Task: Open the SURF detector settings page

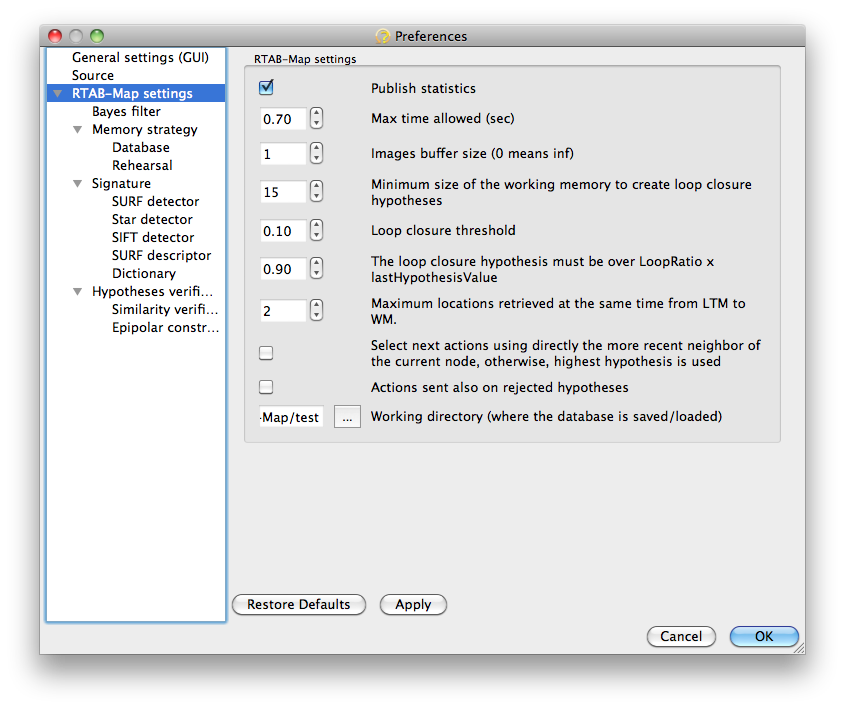Action: pos(155,201)
